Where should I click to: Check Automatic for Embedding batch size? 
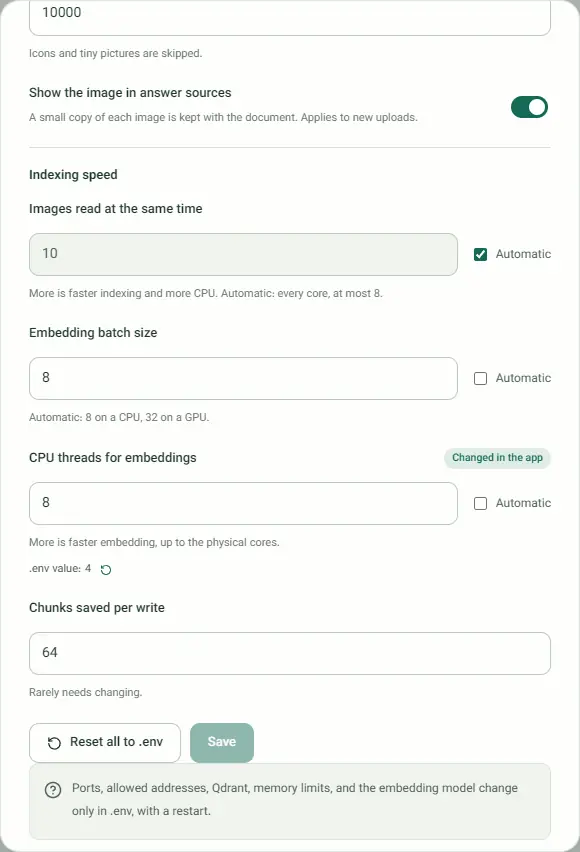coord(480,378)
